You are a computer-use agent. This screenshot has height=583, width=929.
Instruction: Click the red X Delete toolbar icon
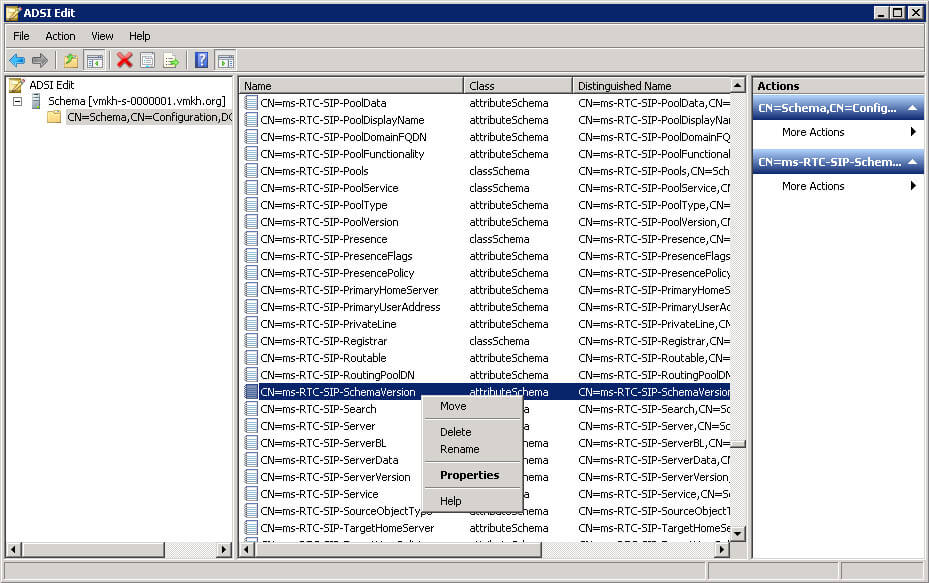[124, 60]
